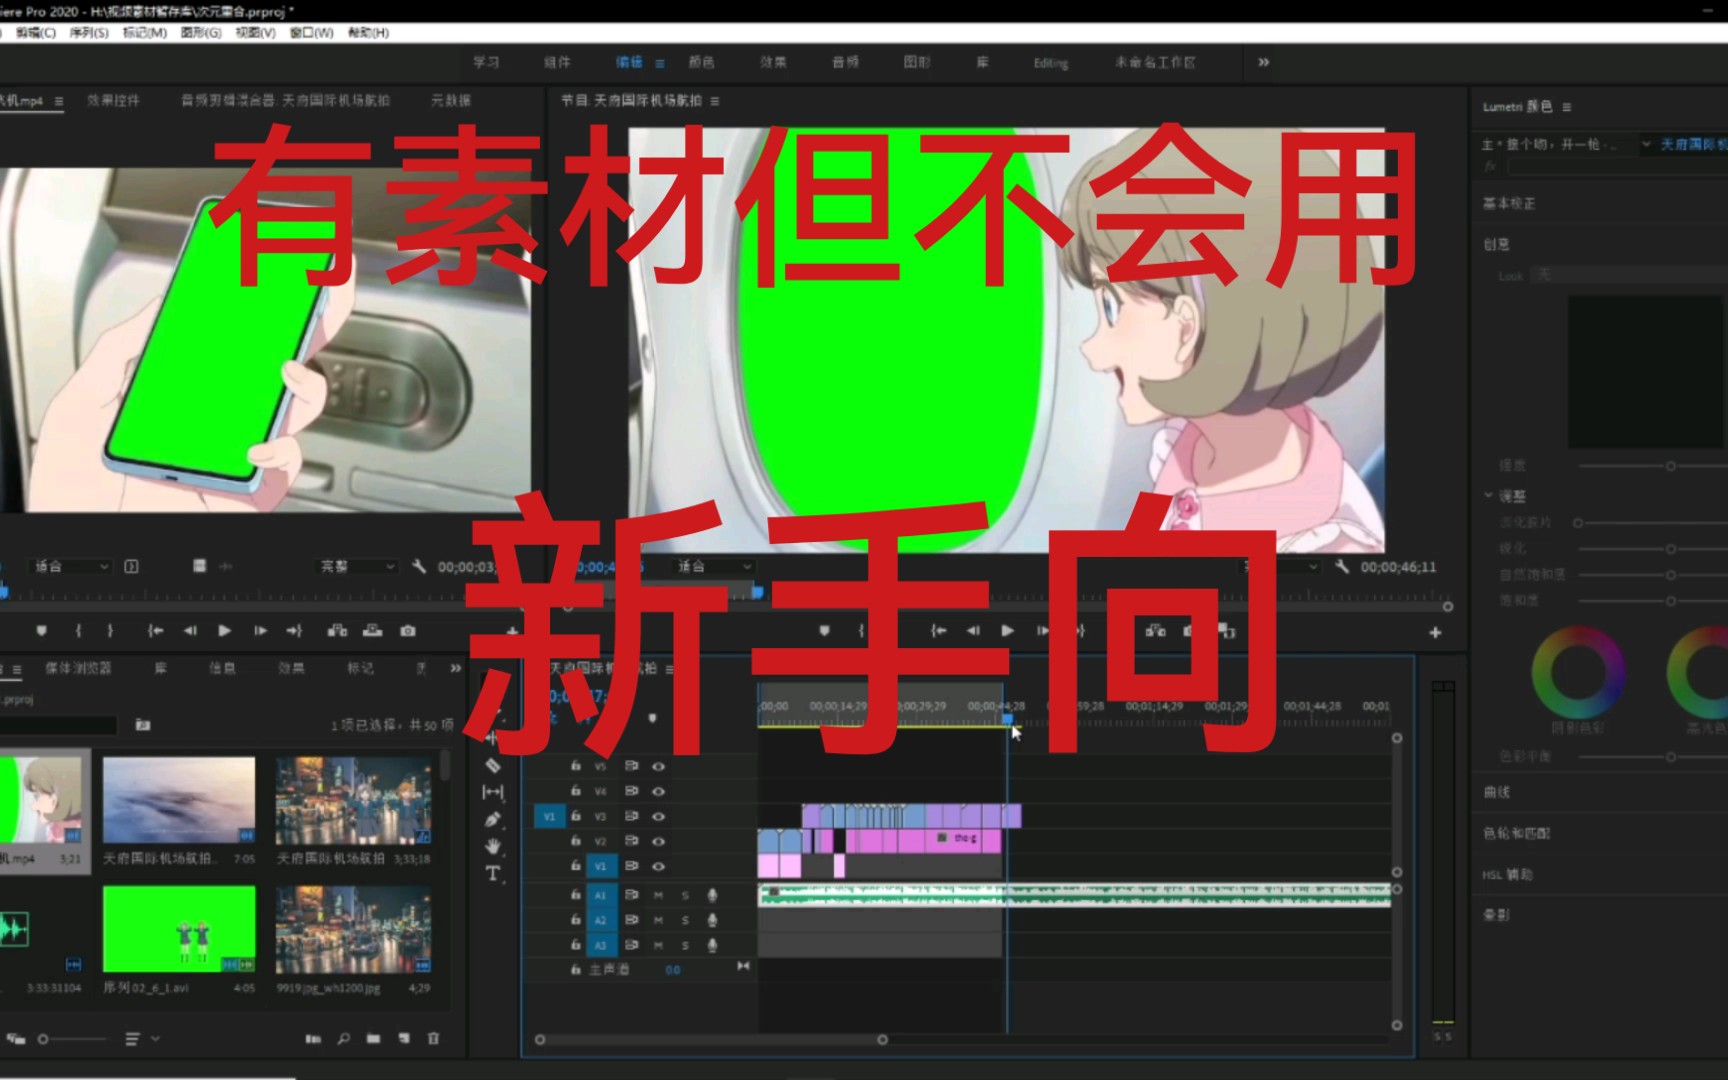Click Lift button in program monitor
1728x1080 pixels.
pyautogui.click(x=1155, y=631)
